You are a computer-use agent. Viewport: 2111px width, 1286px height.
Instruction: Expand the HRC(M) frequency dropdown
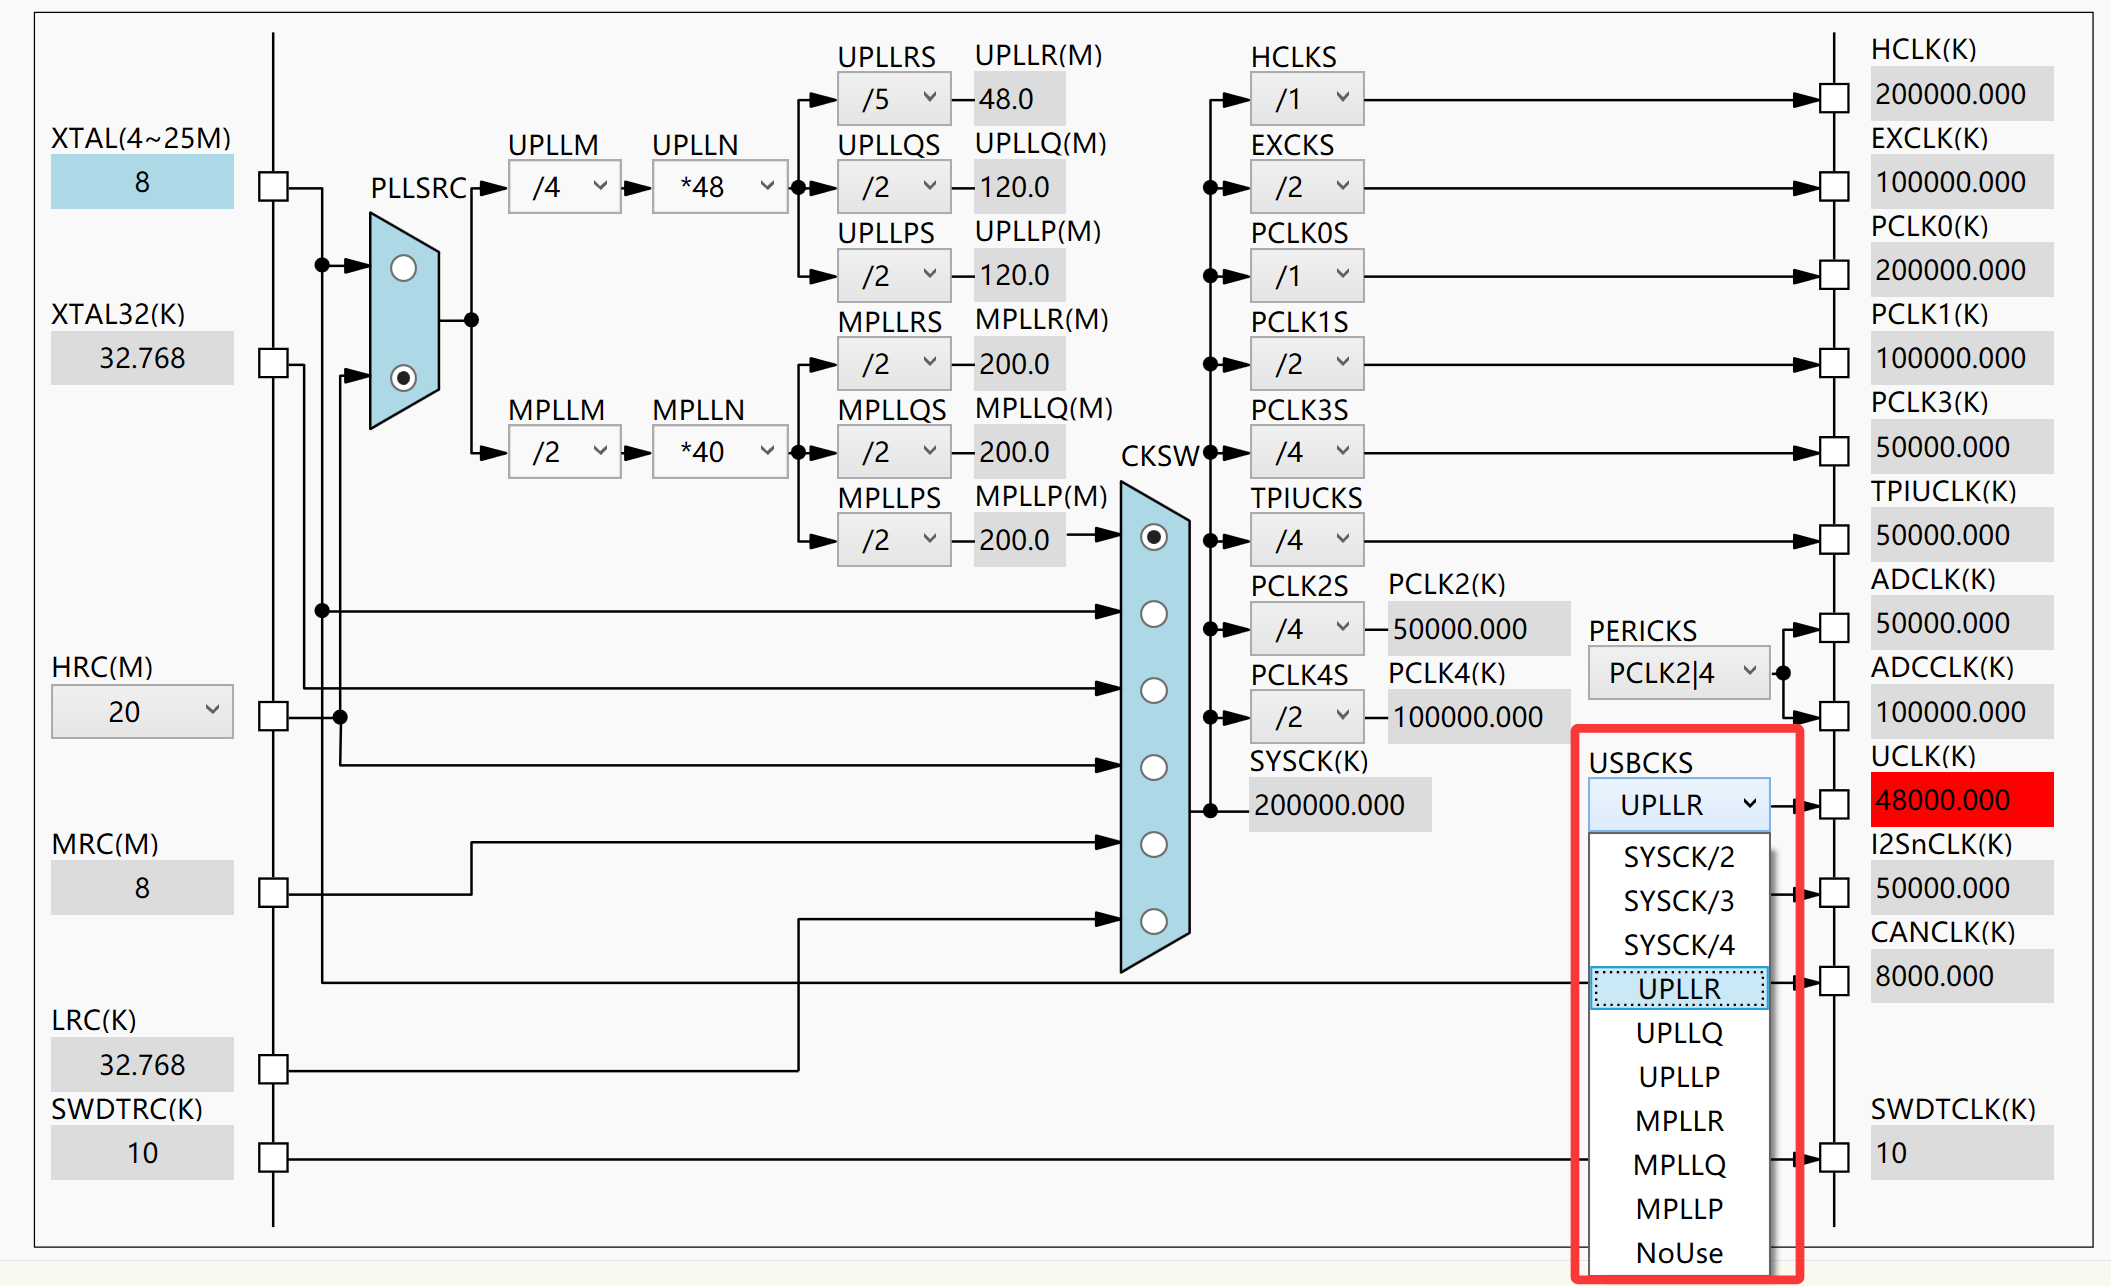[142, 711]
